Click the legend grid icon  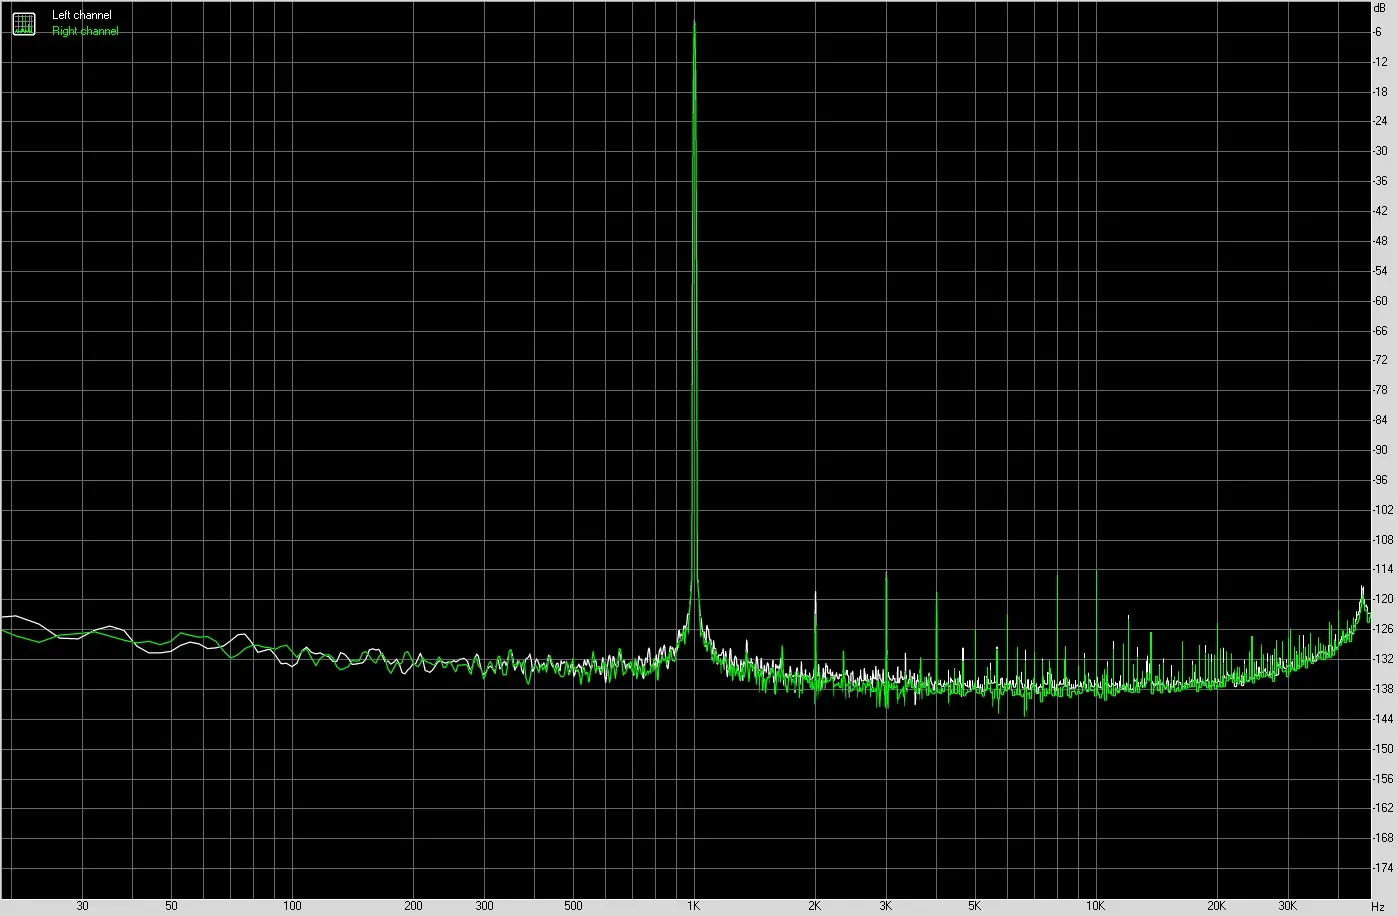click(x=23, y=24)
